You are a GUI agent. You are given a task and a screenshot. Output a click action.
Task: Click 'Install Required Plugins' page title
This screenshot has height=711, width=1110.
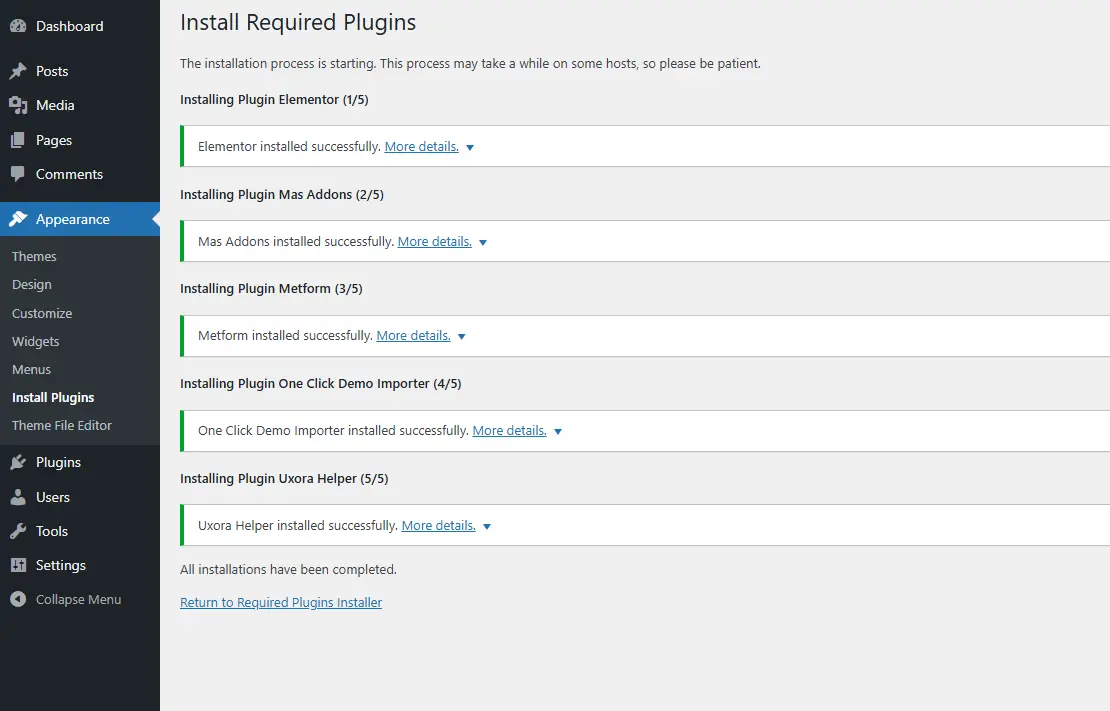click(298, 23)
